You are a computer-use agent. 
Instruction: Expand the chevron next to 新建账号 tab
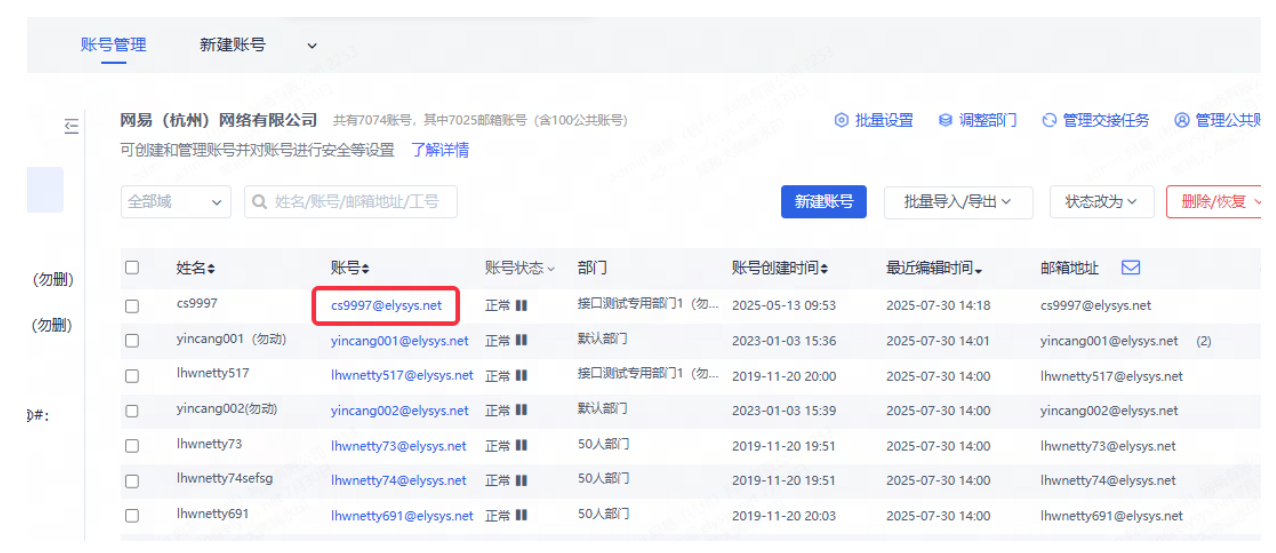tap(311, 46)
